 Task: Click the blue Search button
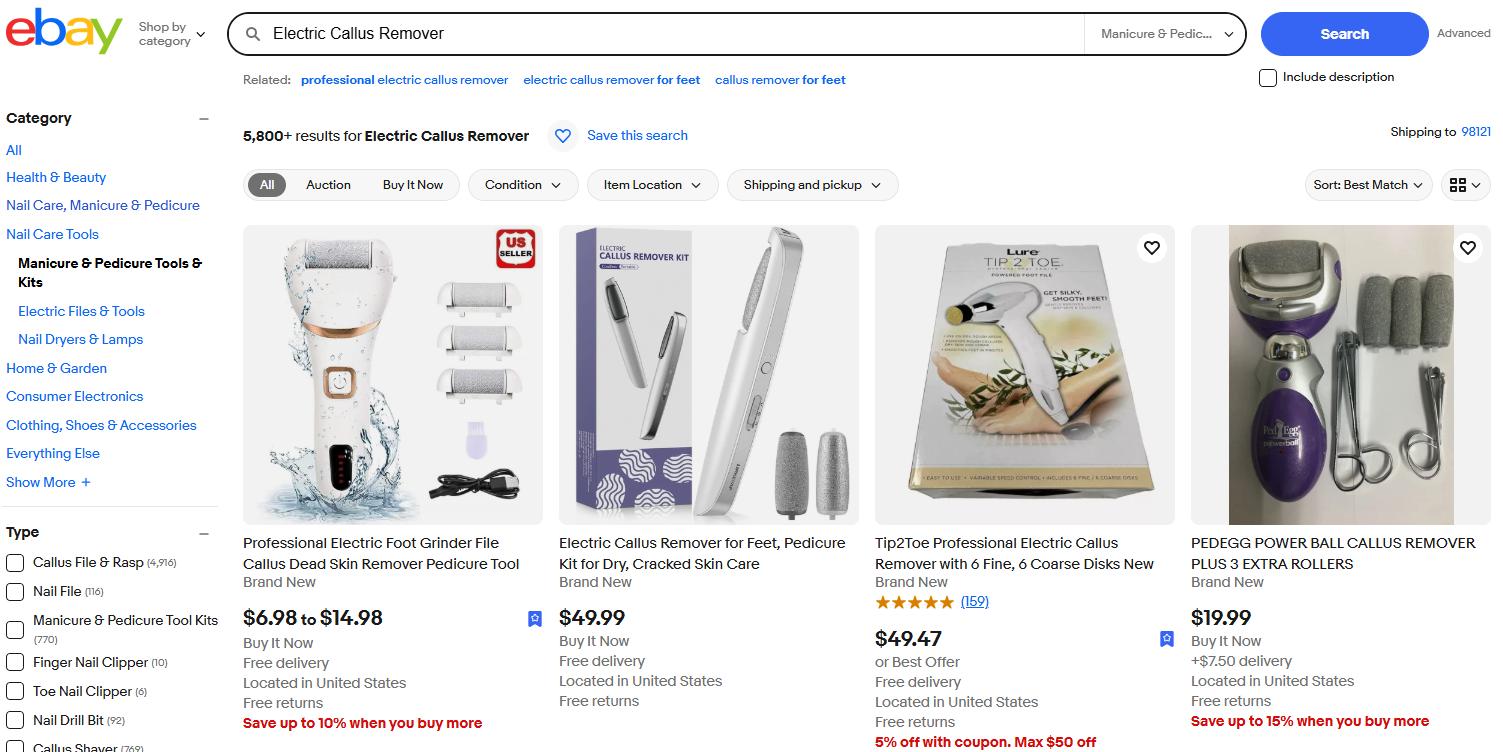tap(1343, 33)
